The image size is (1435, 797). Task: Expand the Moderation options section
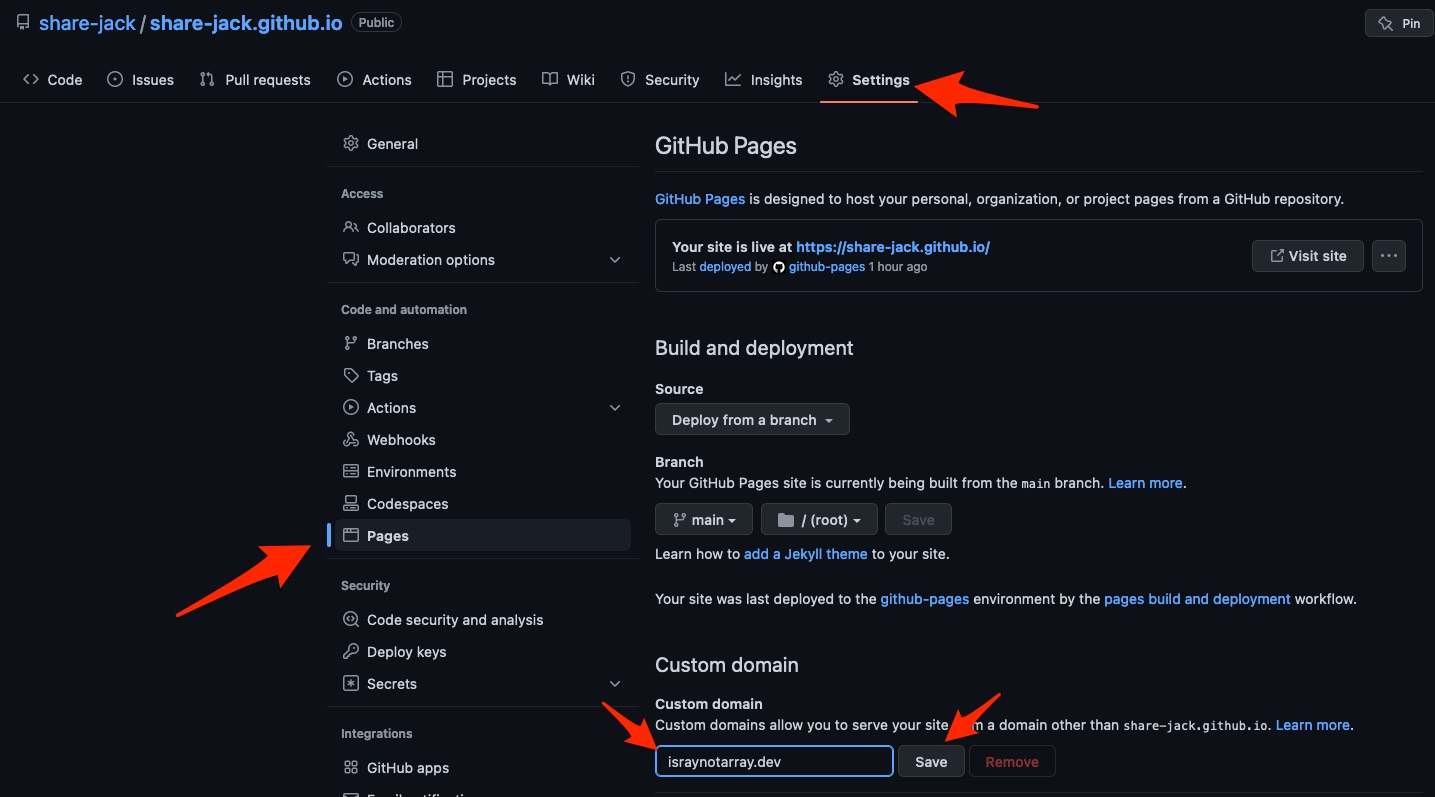pyautogui.click(x=615, y=260)
